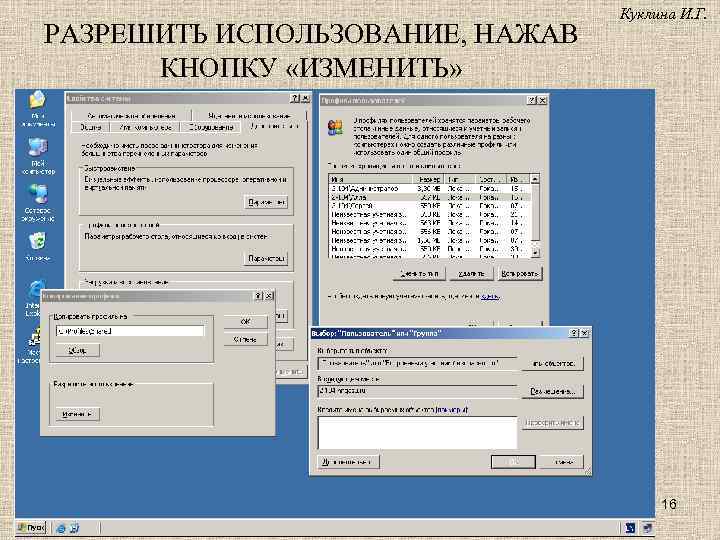
Task: Click Параметры in Профили пользователей section
Action: 266,259
